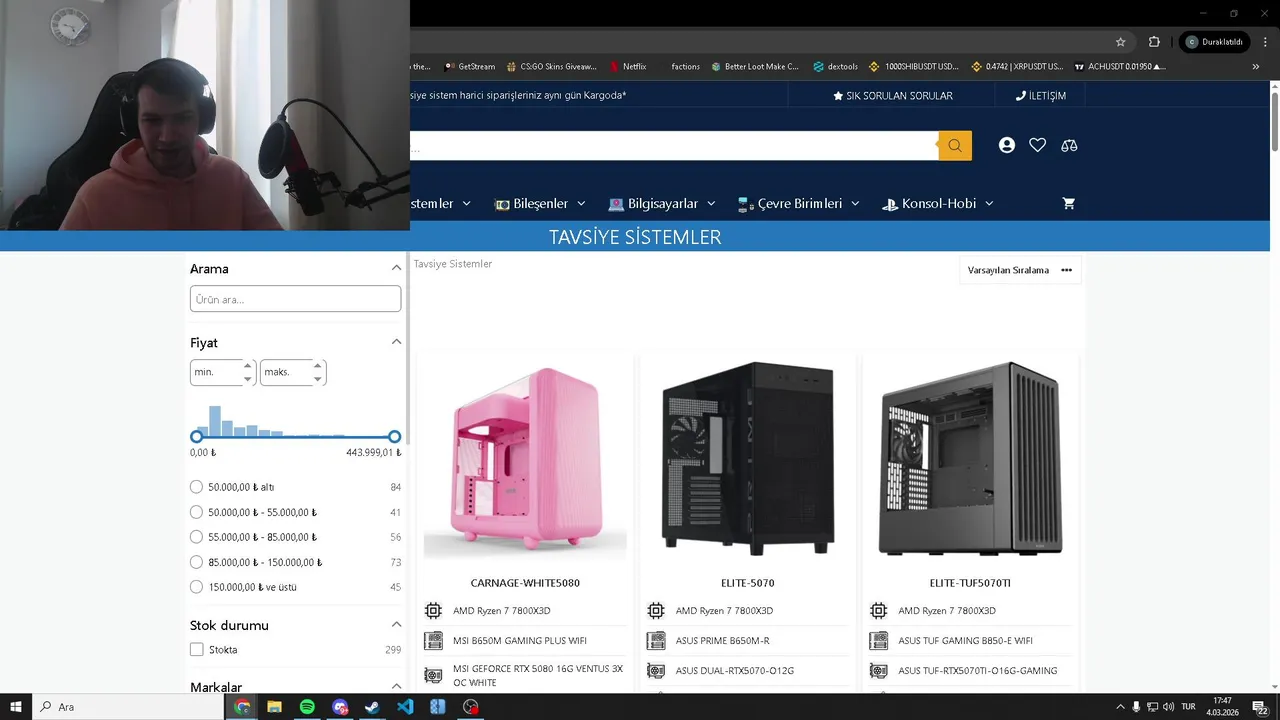This screenshot has height=720, width=1280.
Task: Select the 85.000,00 ₺ - 150.000,00 ₺ filter
Action: [196, 562]
